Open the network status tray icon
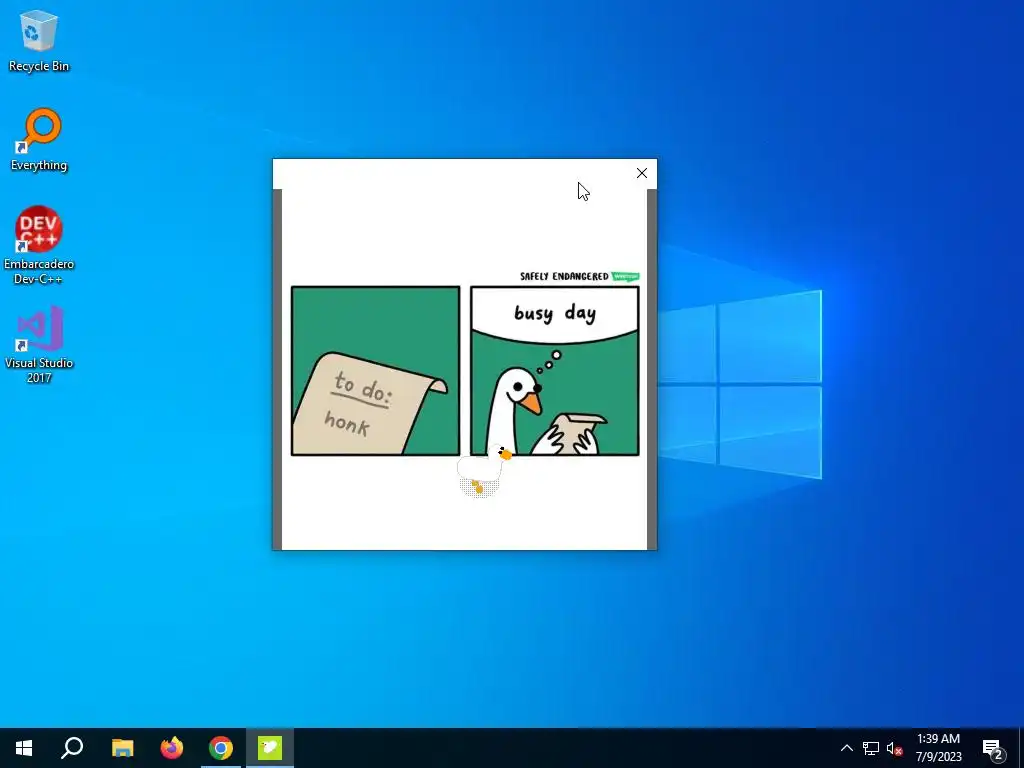Image resolution: width=1024 pixels, height=768 pixels. click(871, 748)
